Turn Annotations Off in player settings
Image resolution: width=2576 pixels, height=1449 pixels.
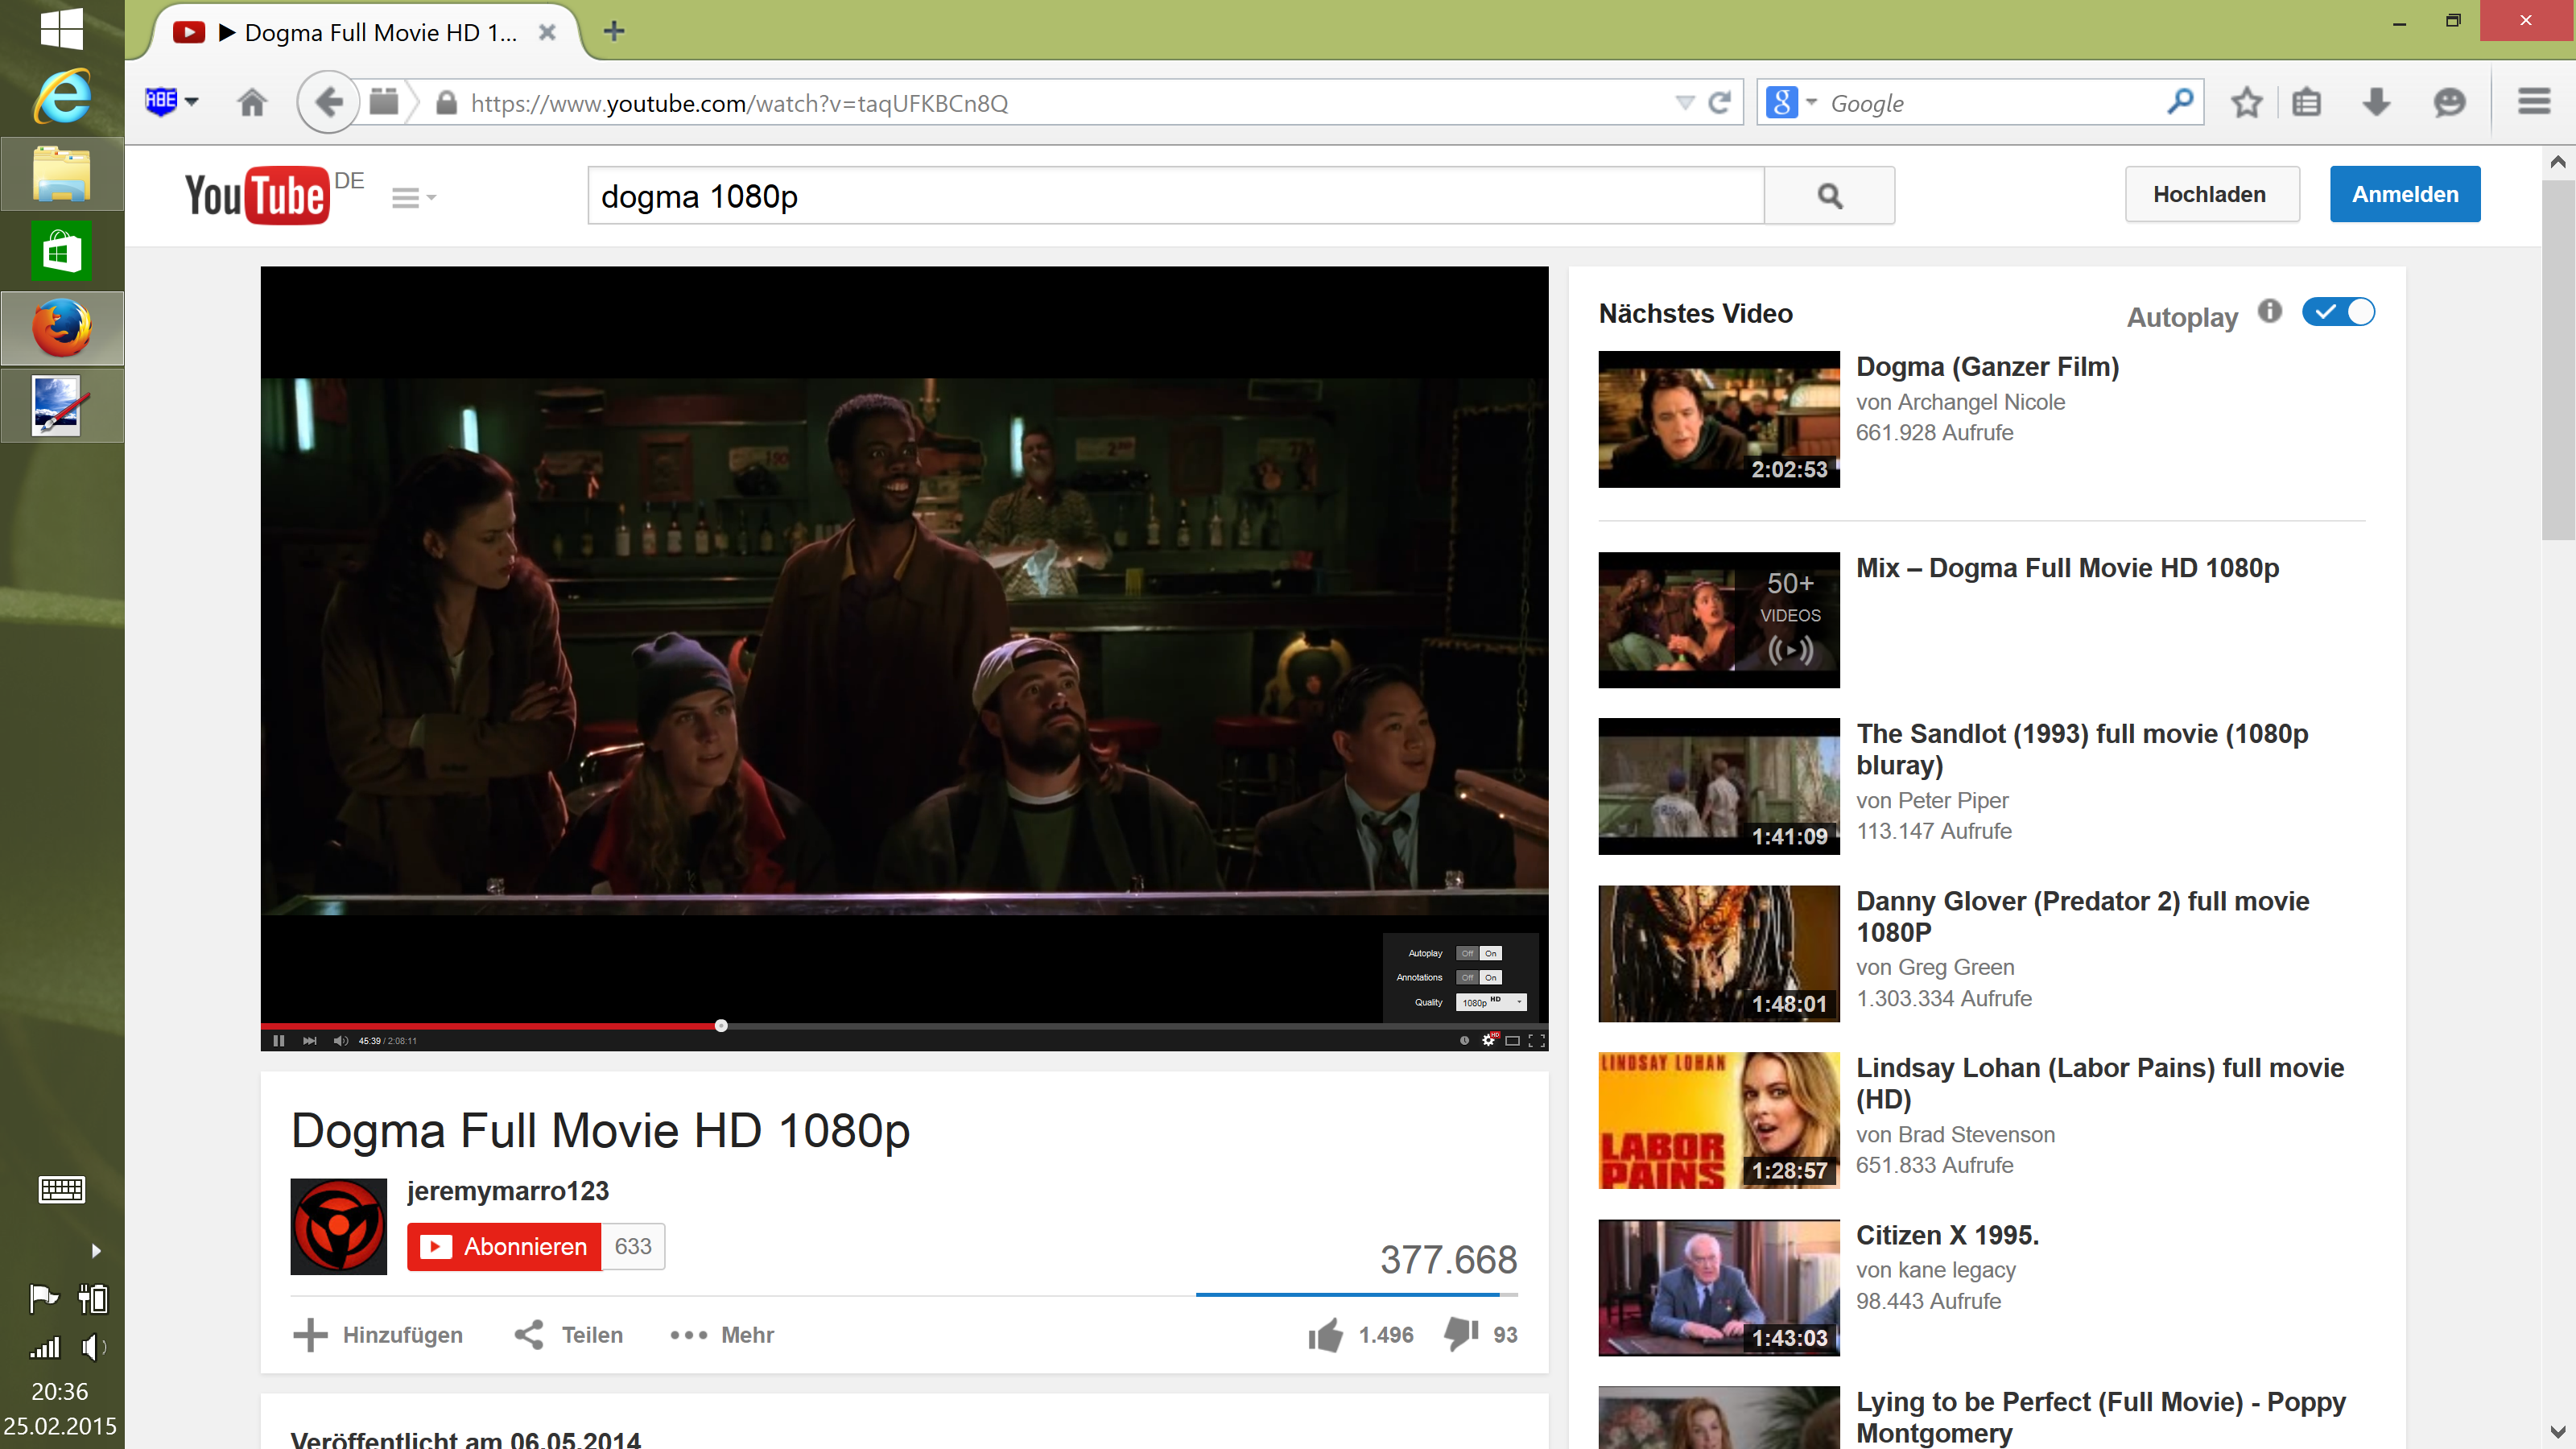click(x=1467, y=977)
